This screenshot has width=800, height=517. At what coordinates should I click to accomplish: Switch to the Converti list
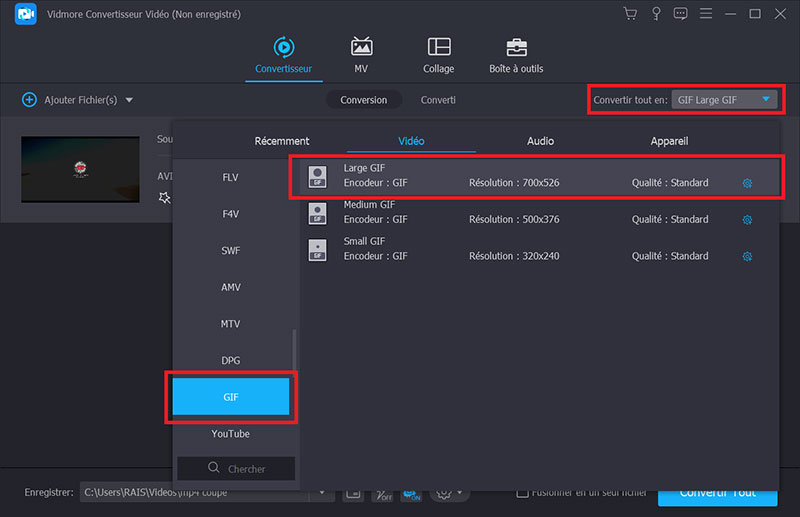coord(438,100)
